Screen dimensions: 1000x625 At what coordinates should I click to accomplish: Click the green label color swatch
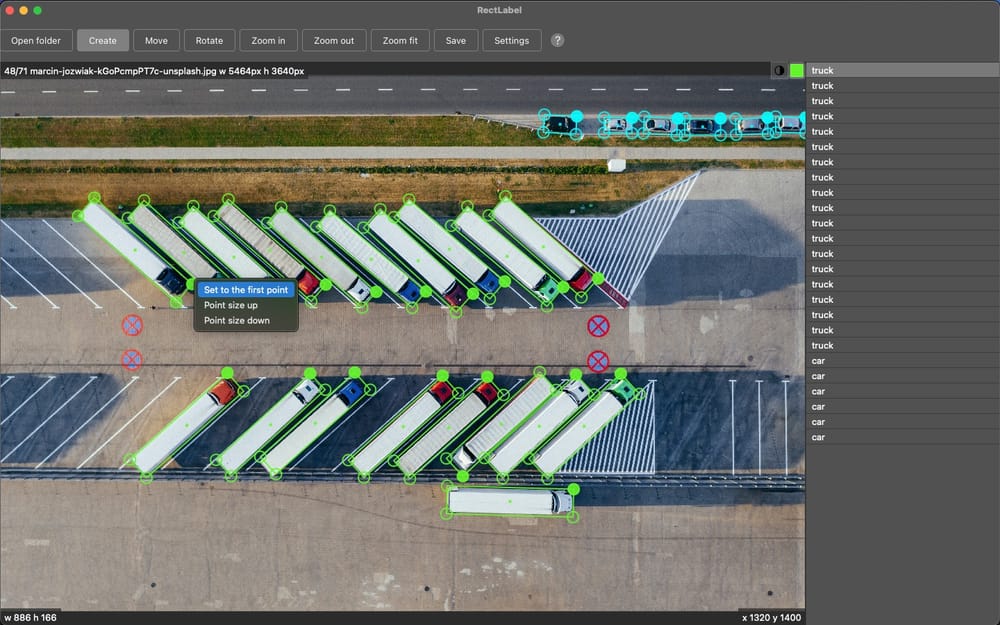[796, 71]
